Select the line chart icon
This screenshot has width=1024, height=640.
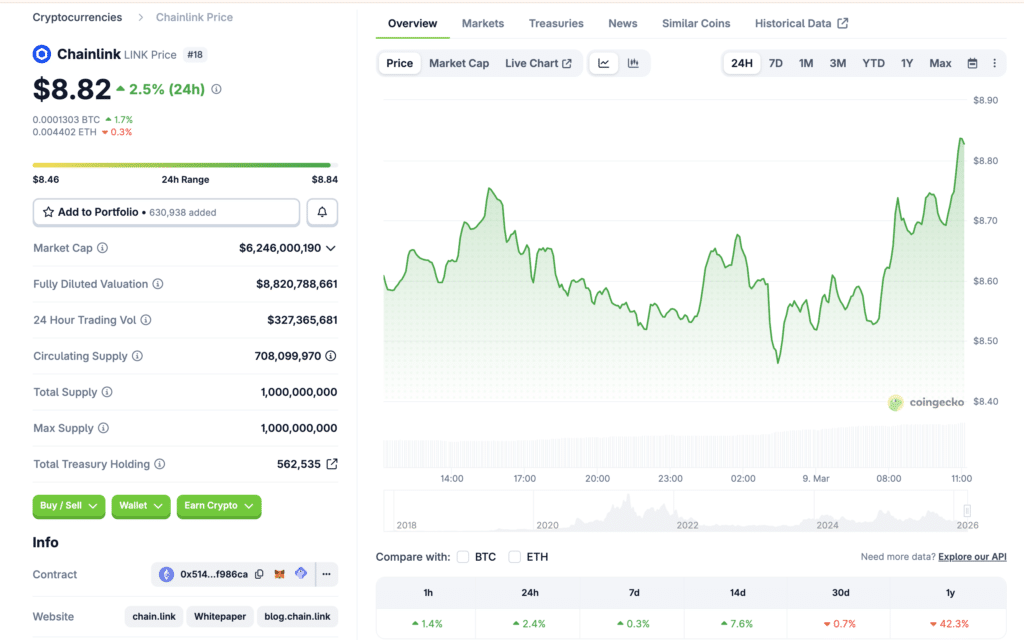click(603, 62)
